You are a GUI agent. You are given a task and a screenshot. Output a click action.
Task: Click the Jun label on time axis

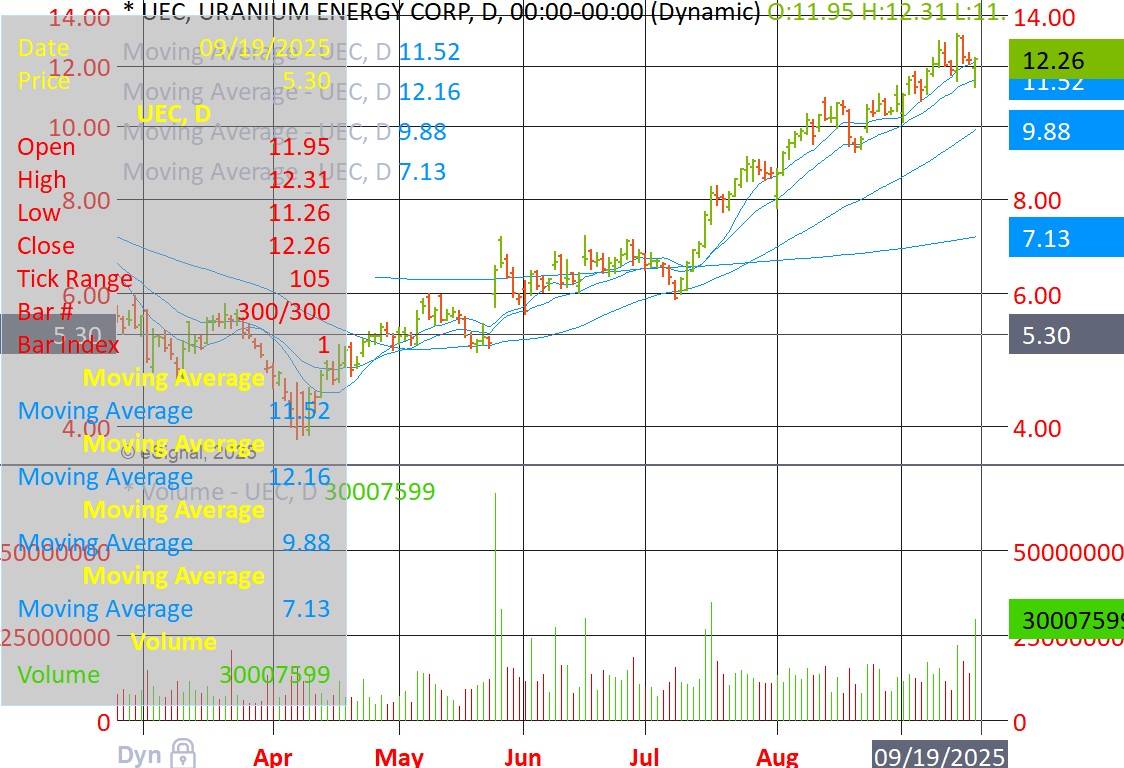tap(522, 756)
